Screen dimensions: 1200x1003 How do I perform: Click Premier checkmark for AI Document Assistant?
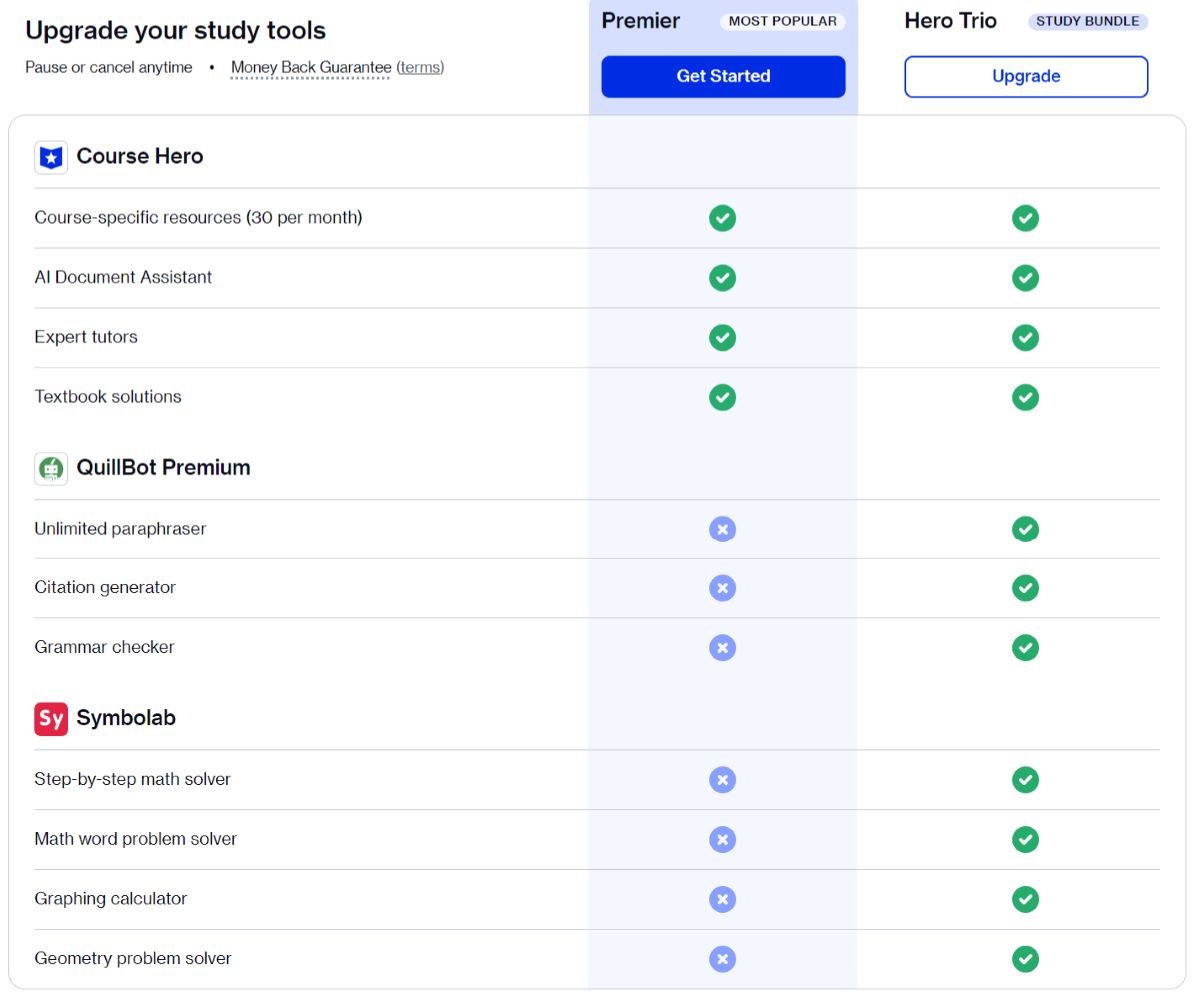pyautogui.click(x=722, y=278)
